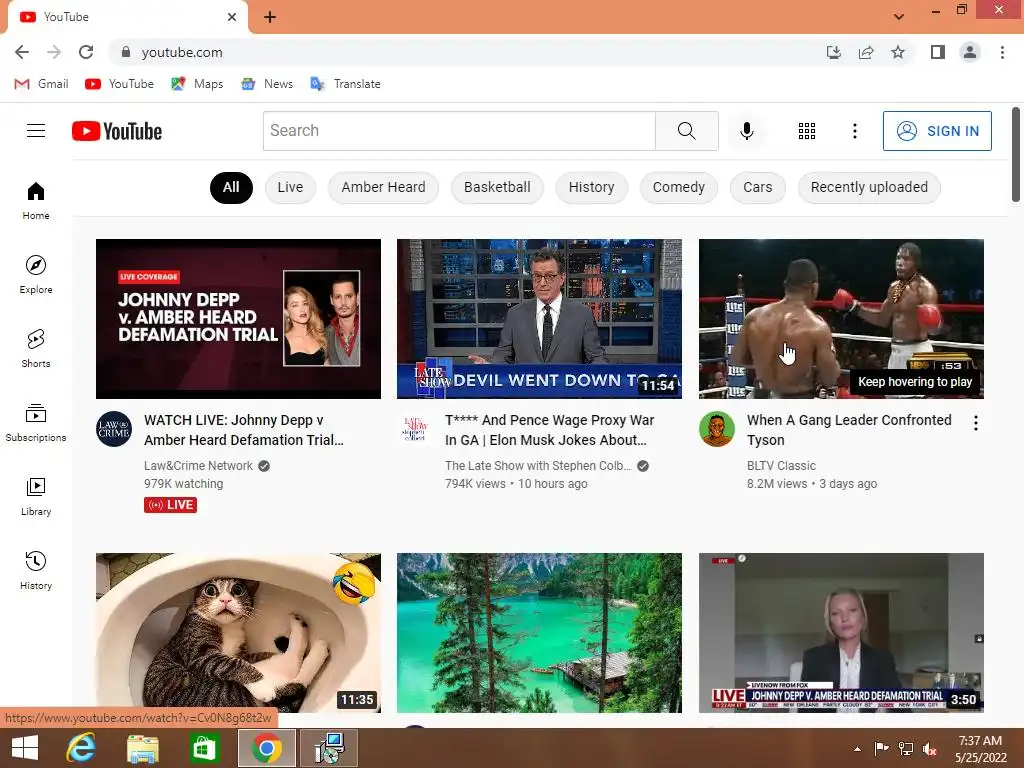Select the Recently uploaded filter chip
Screen dimensions: 1024x768
tap(869, 187)
